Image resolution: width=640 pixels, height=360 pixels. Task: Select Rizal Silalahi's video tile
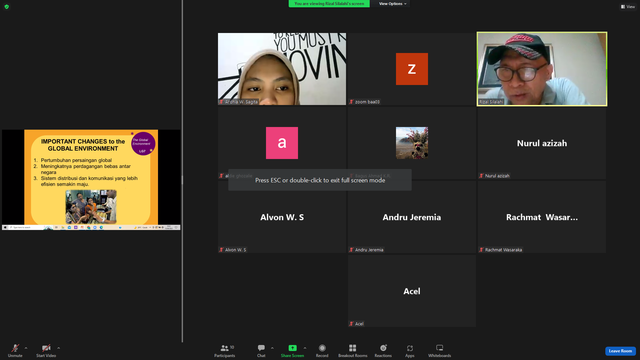pos(542,69)
